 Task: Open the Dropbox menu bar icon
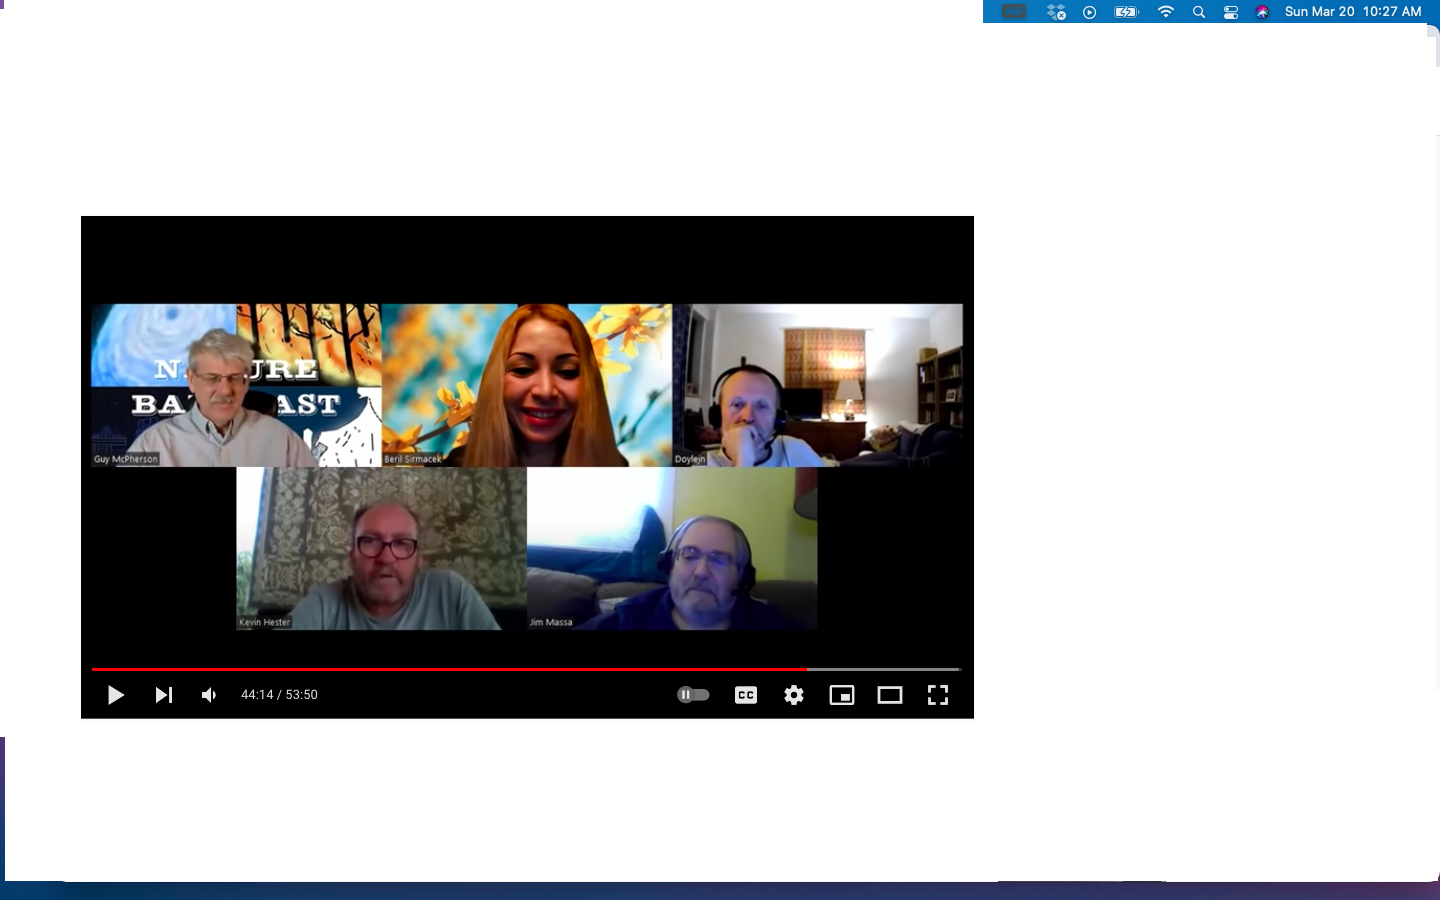1056,12
